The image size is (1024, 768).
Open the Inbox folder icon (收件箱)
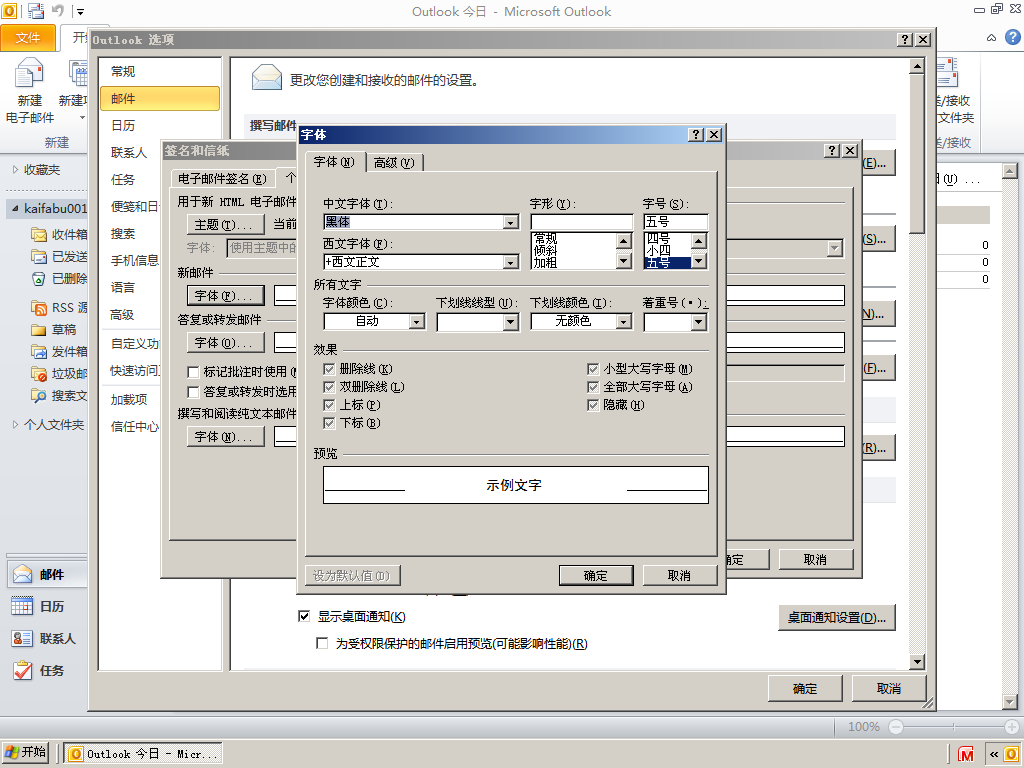pyautogui.click(x=39, y=234)
